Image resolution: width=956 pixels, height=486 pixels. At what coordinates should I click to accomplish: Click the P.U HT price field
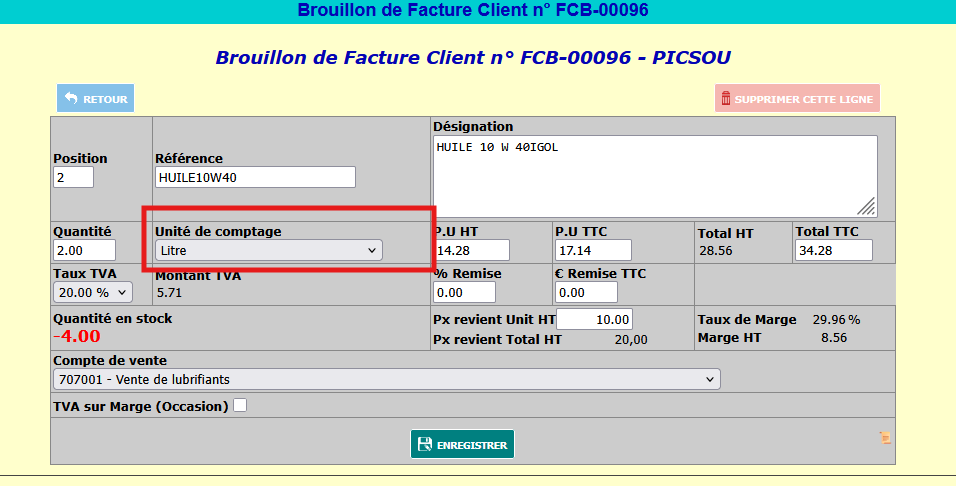472,250
